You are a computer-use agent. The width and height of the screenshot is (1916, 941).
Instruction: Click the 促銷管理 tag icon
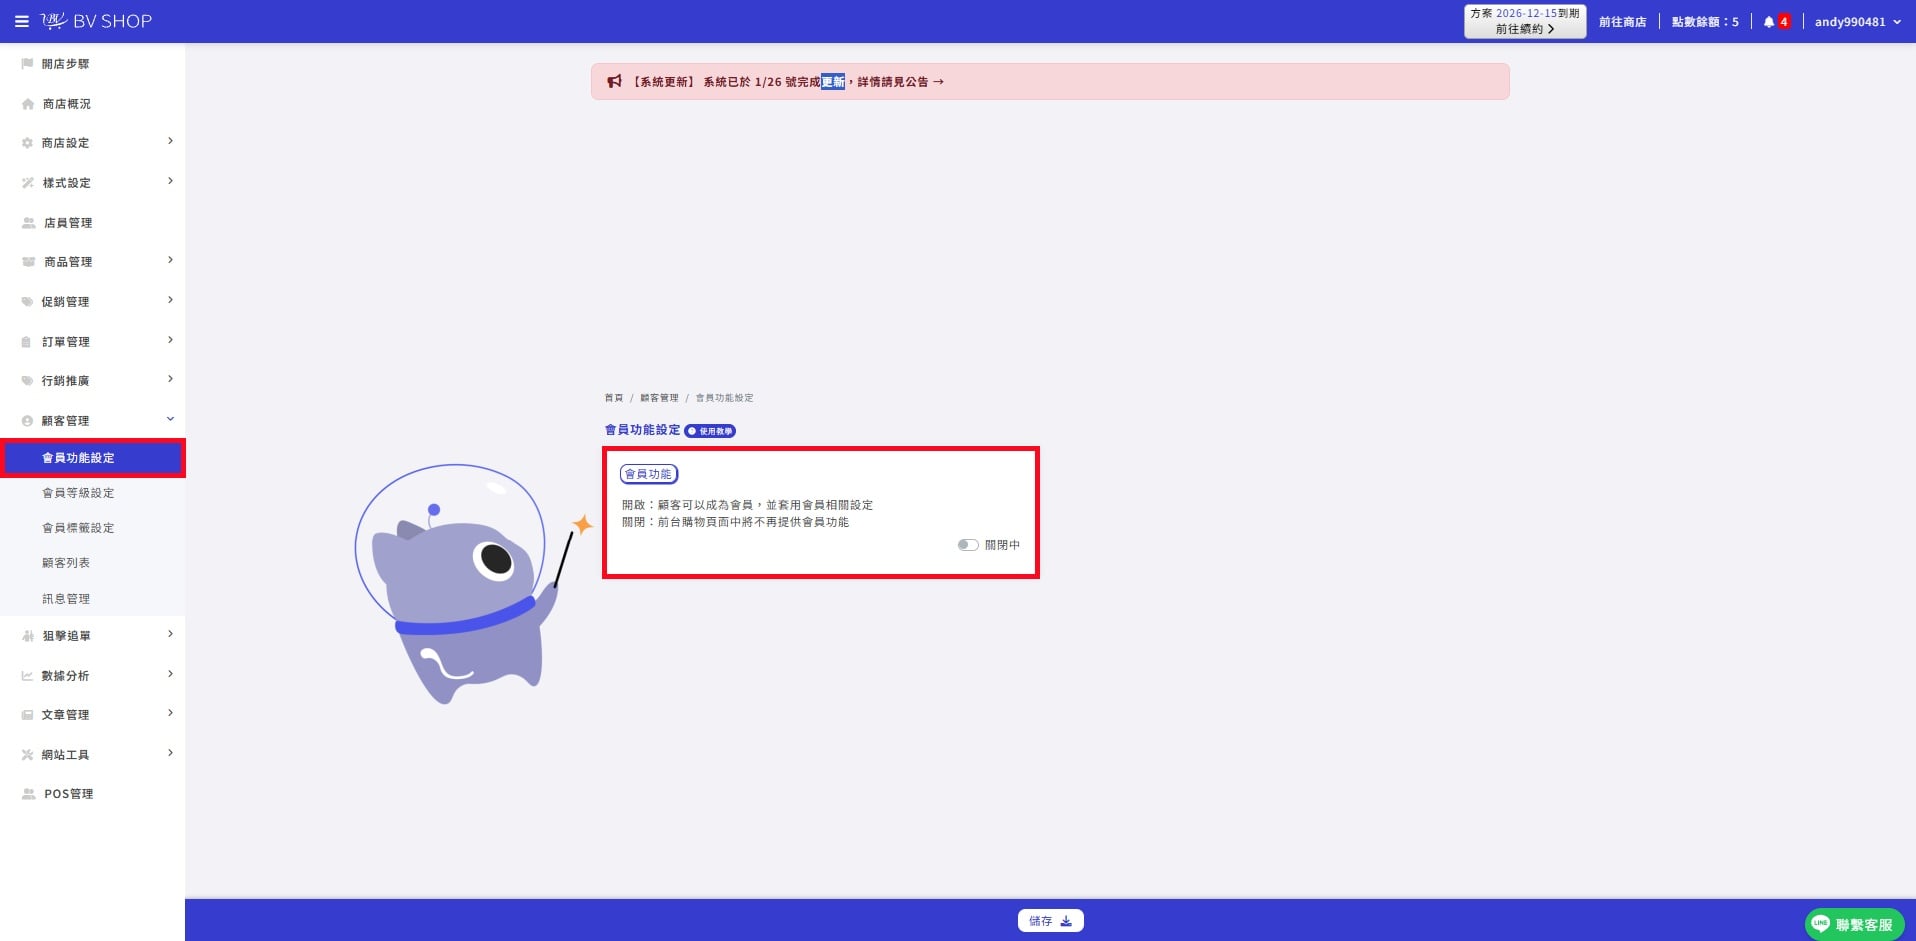coord(27,302)
